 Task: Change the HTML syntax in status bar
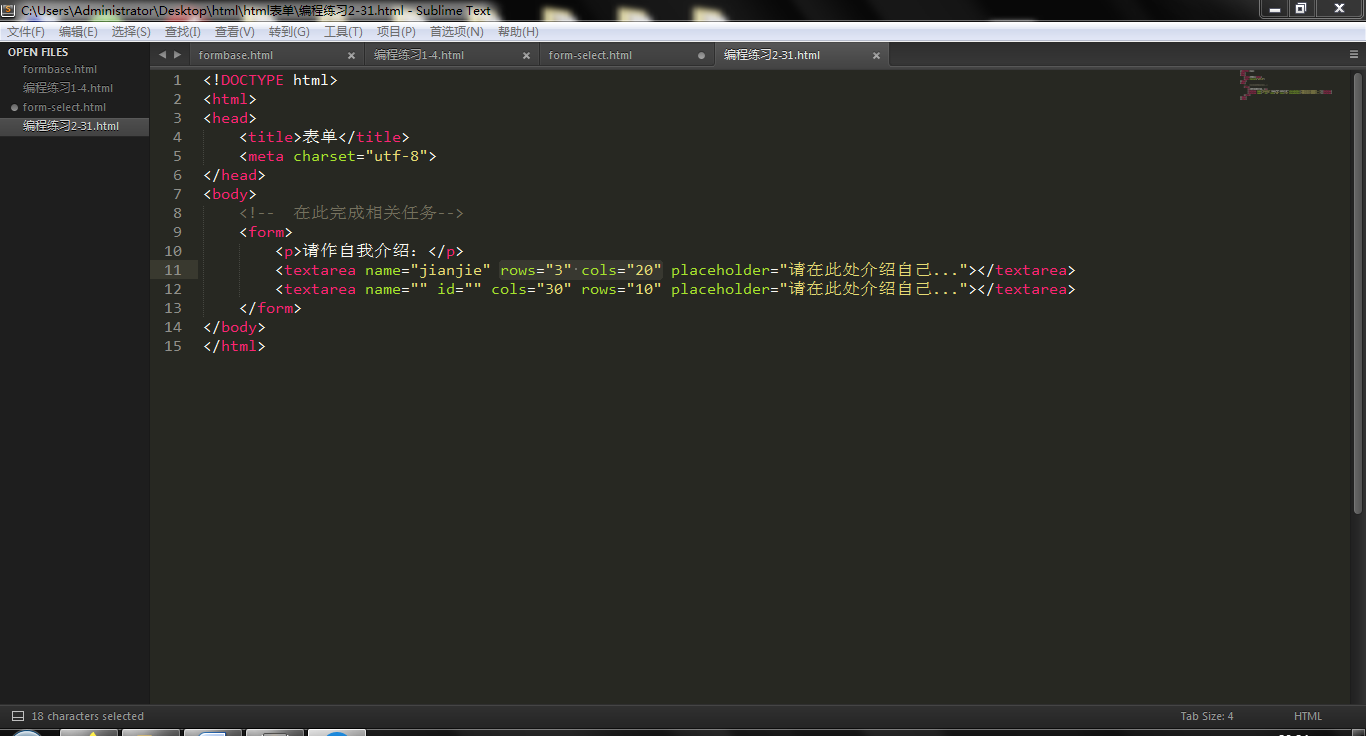[1308, 716]
